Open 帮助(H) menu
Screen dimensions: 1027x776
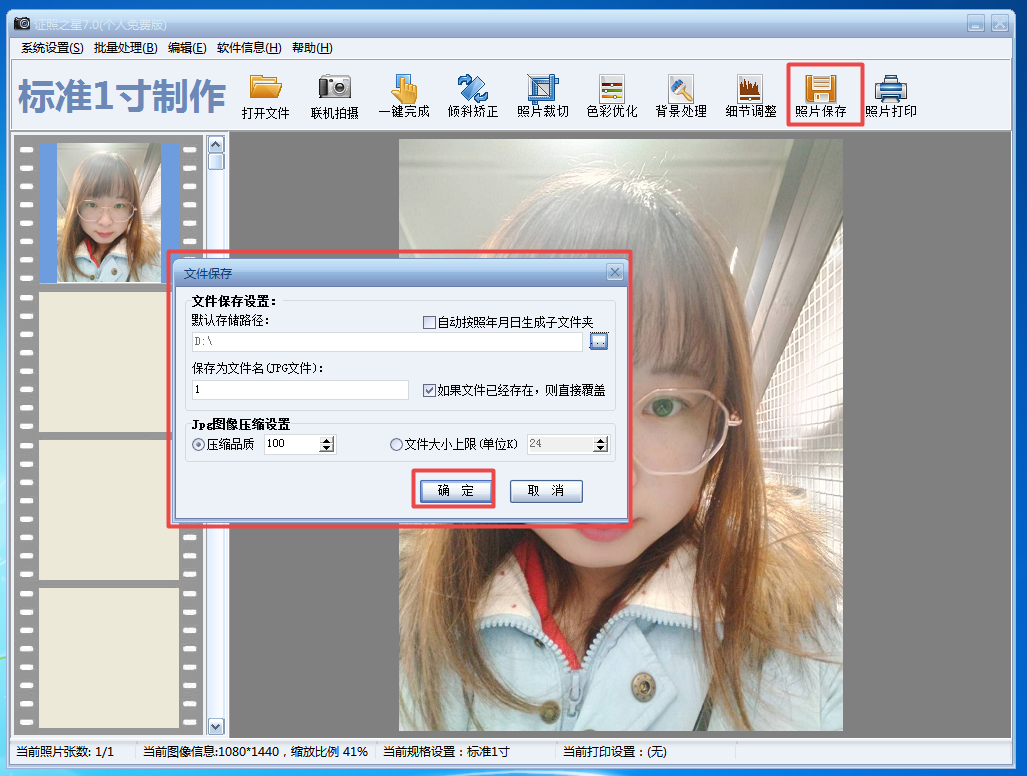312,48
